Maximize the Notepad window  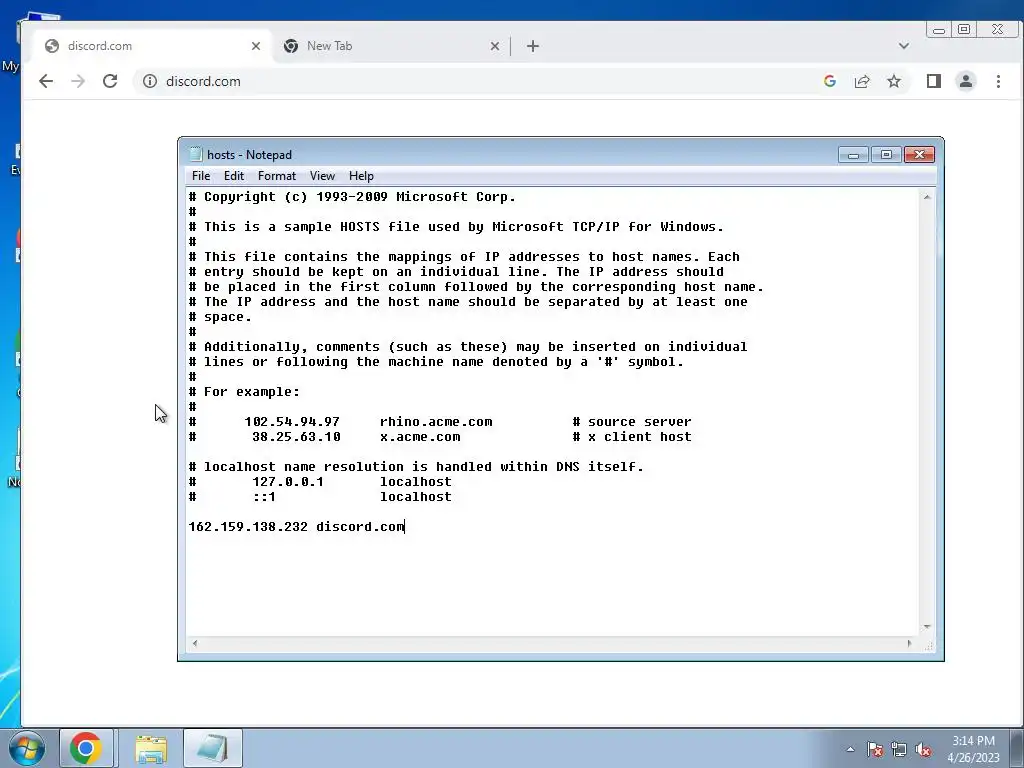coord(886,155)
